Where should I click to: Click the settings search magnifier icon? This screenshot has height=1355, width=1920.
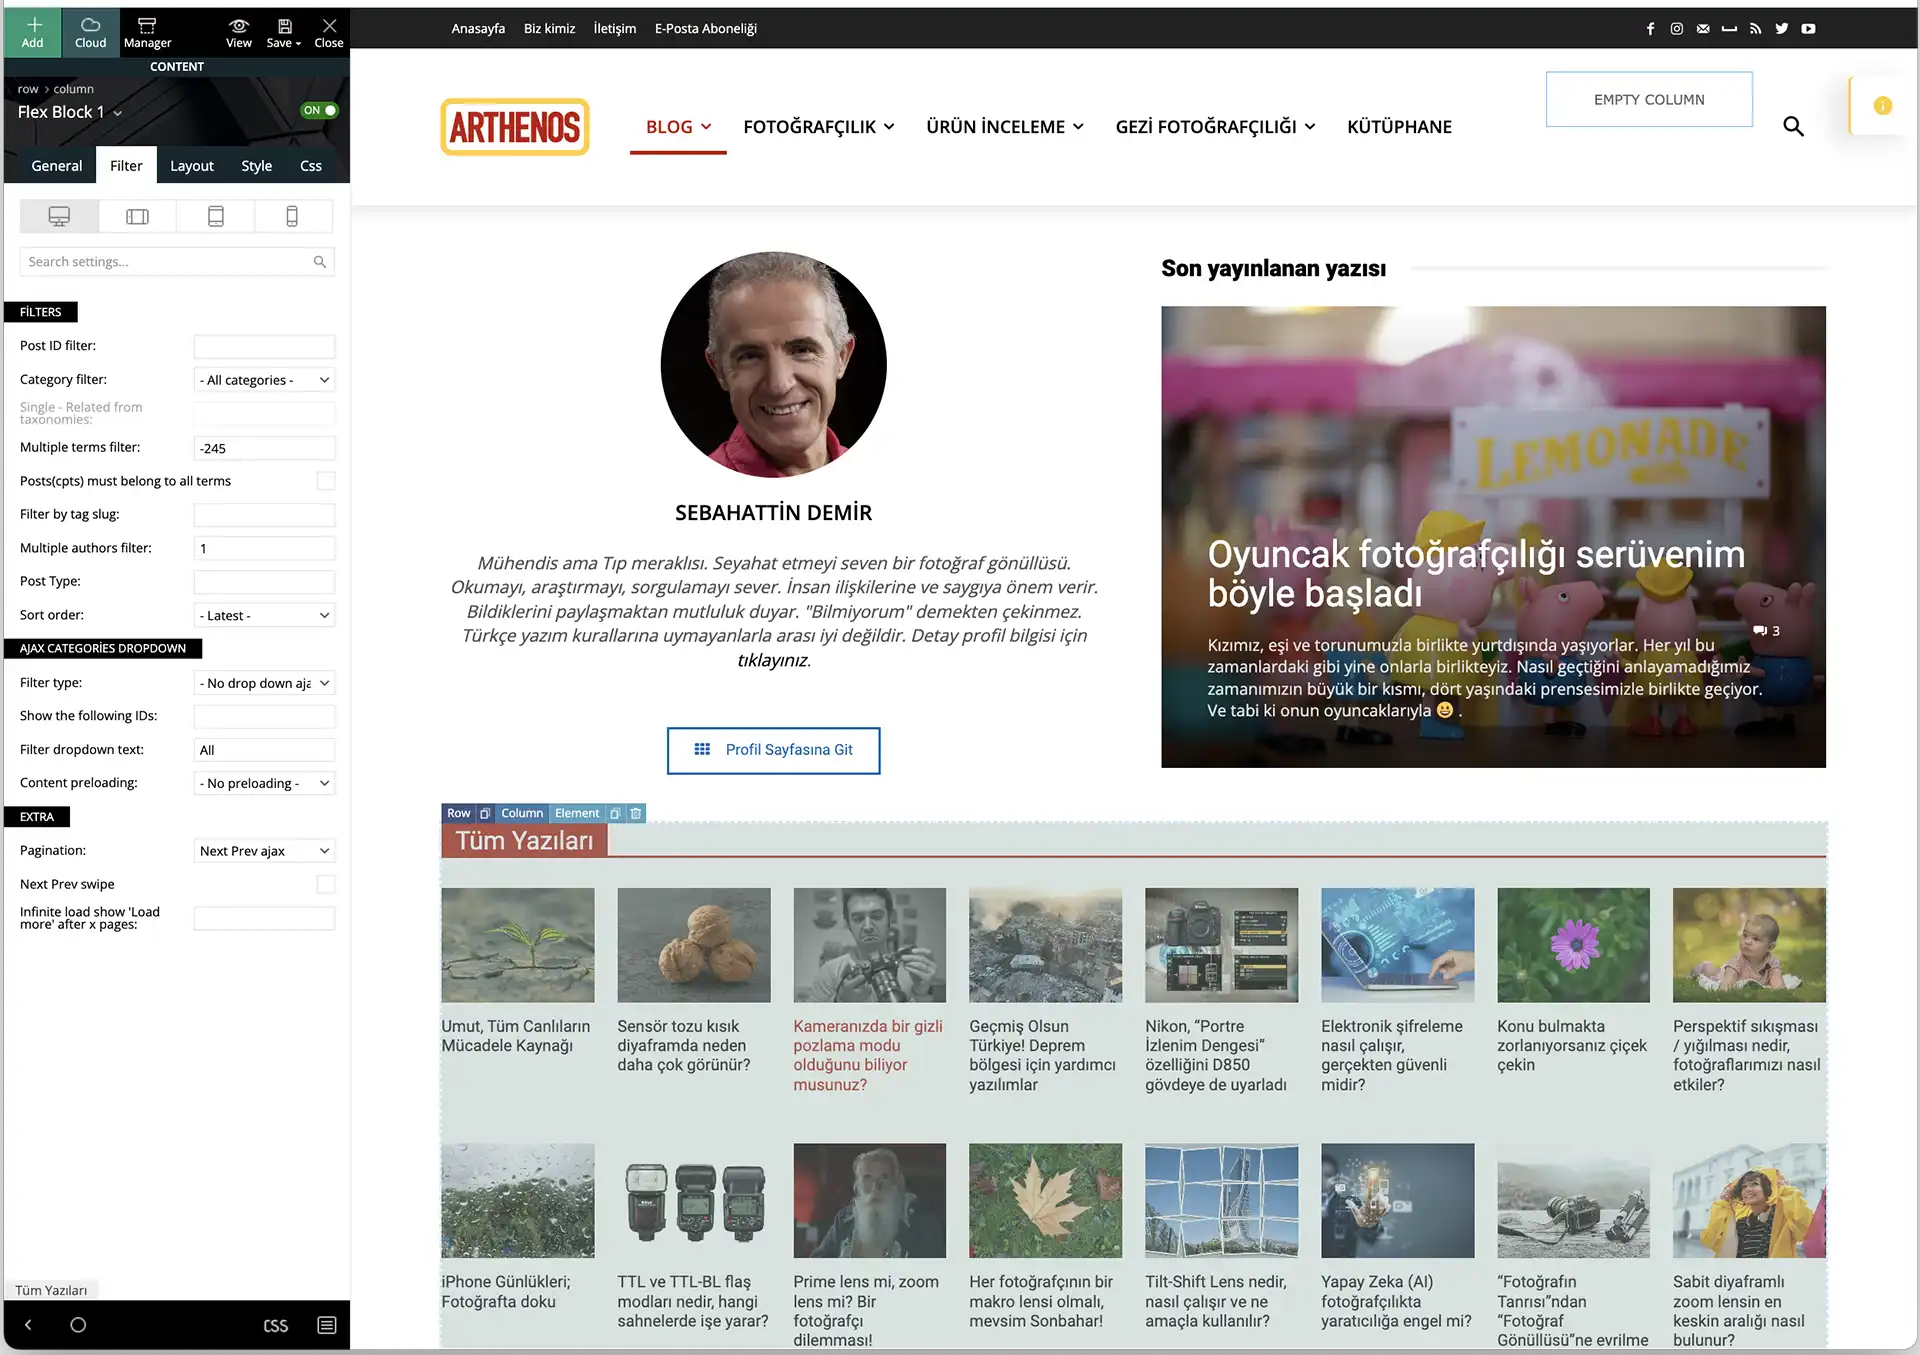320,262
